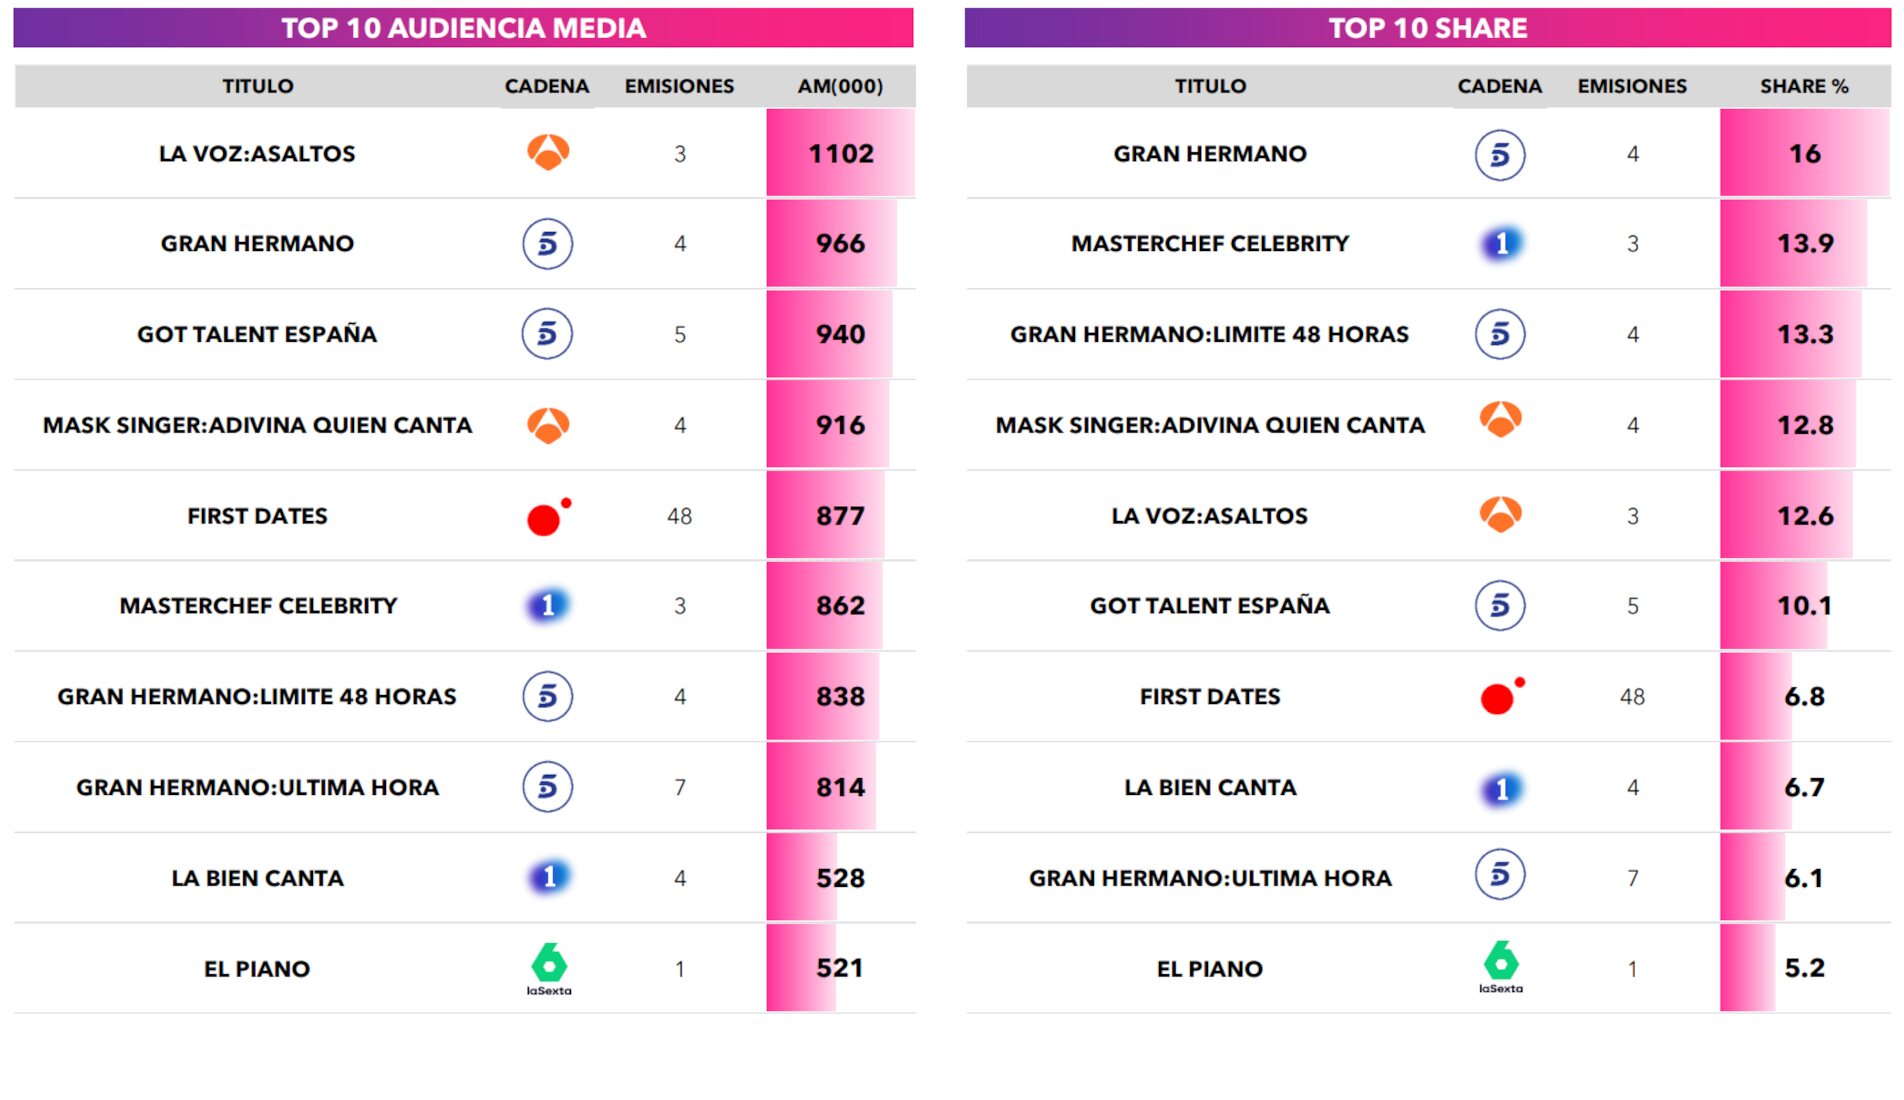Image resolution: width=1904 pixels, height=1100 pixels.
Task: Select FIRST DATES title in share table
Action: 1210,697
